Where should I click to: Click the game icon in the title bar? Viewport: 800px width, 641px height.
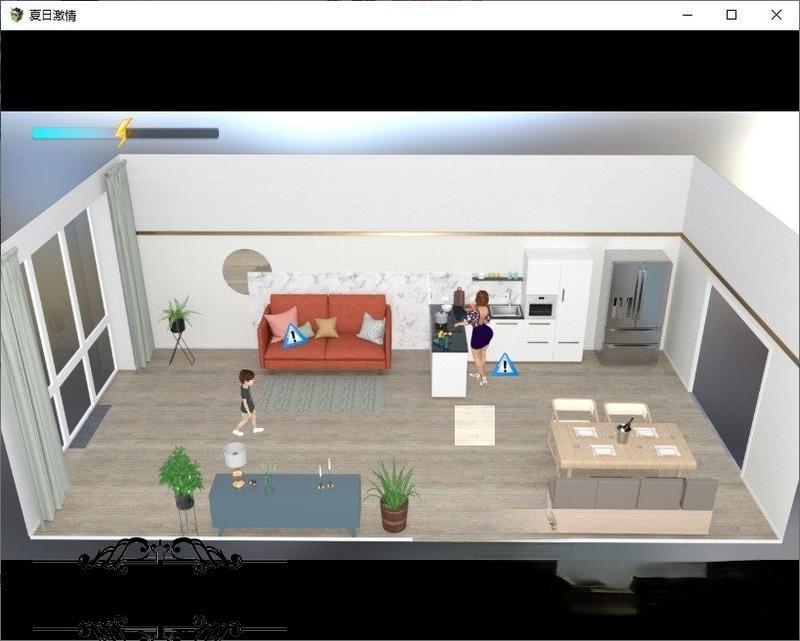16,15
